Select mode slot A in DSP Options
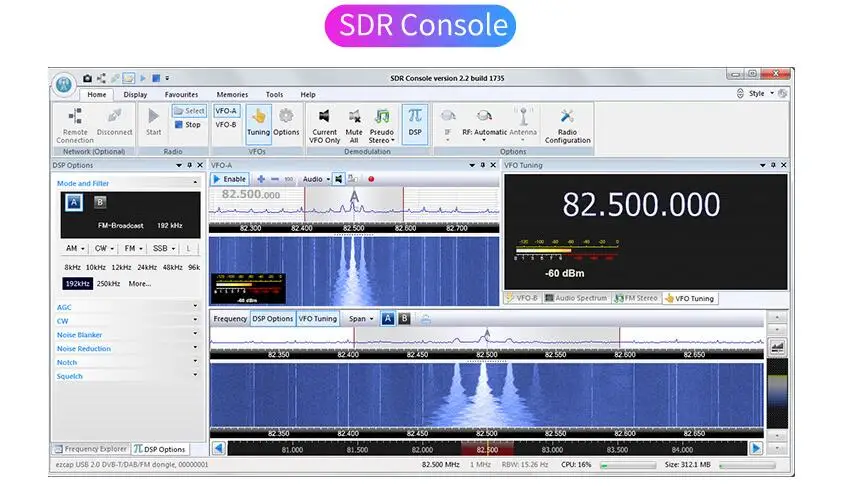Viewport: 848px width, 495px height. pos(74,202)
